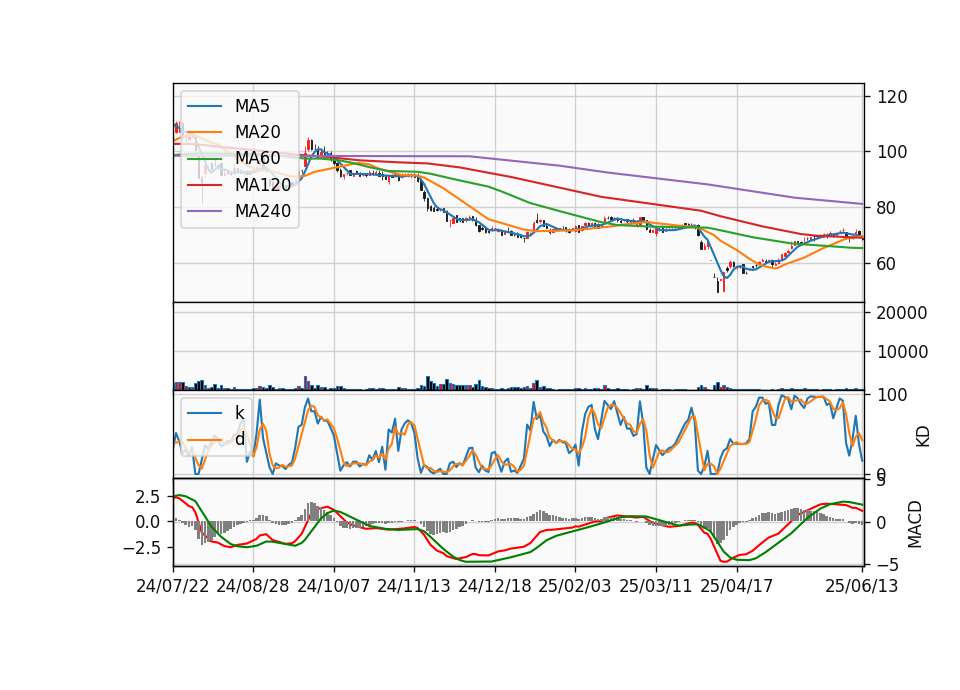960x690 pixels.
Task: Click the MA20 legend label
Action: (258, 132)
